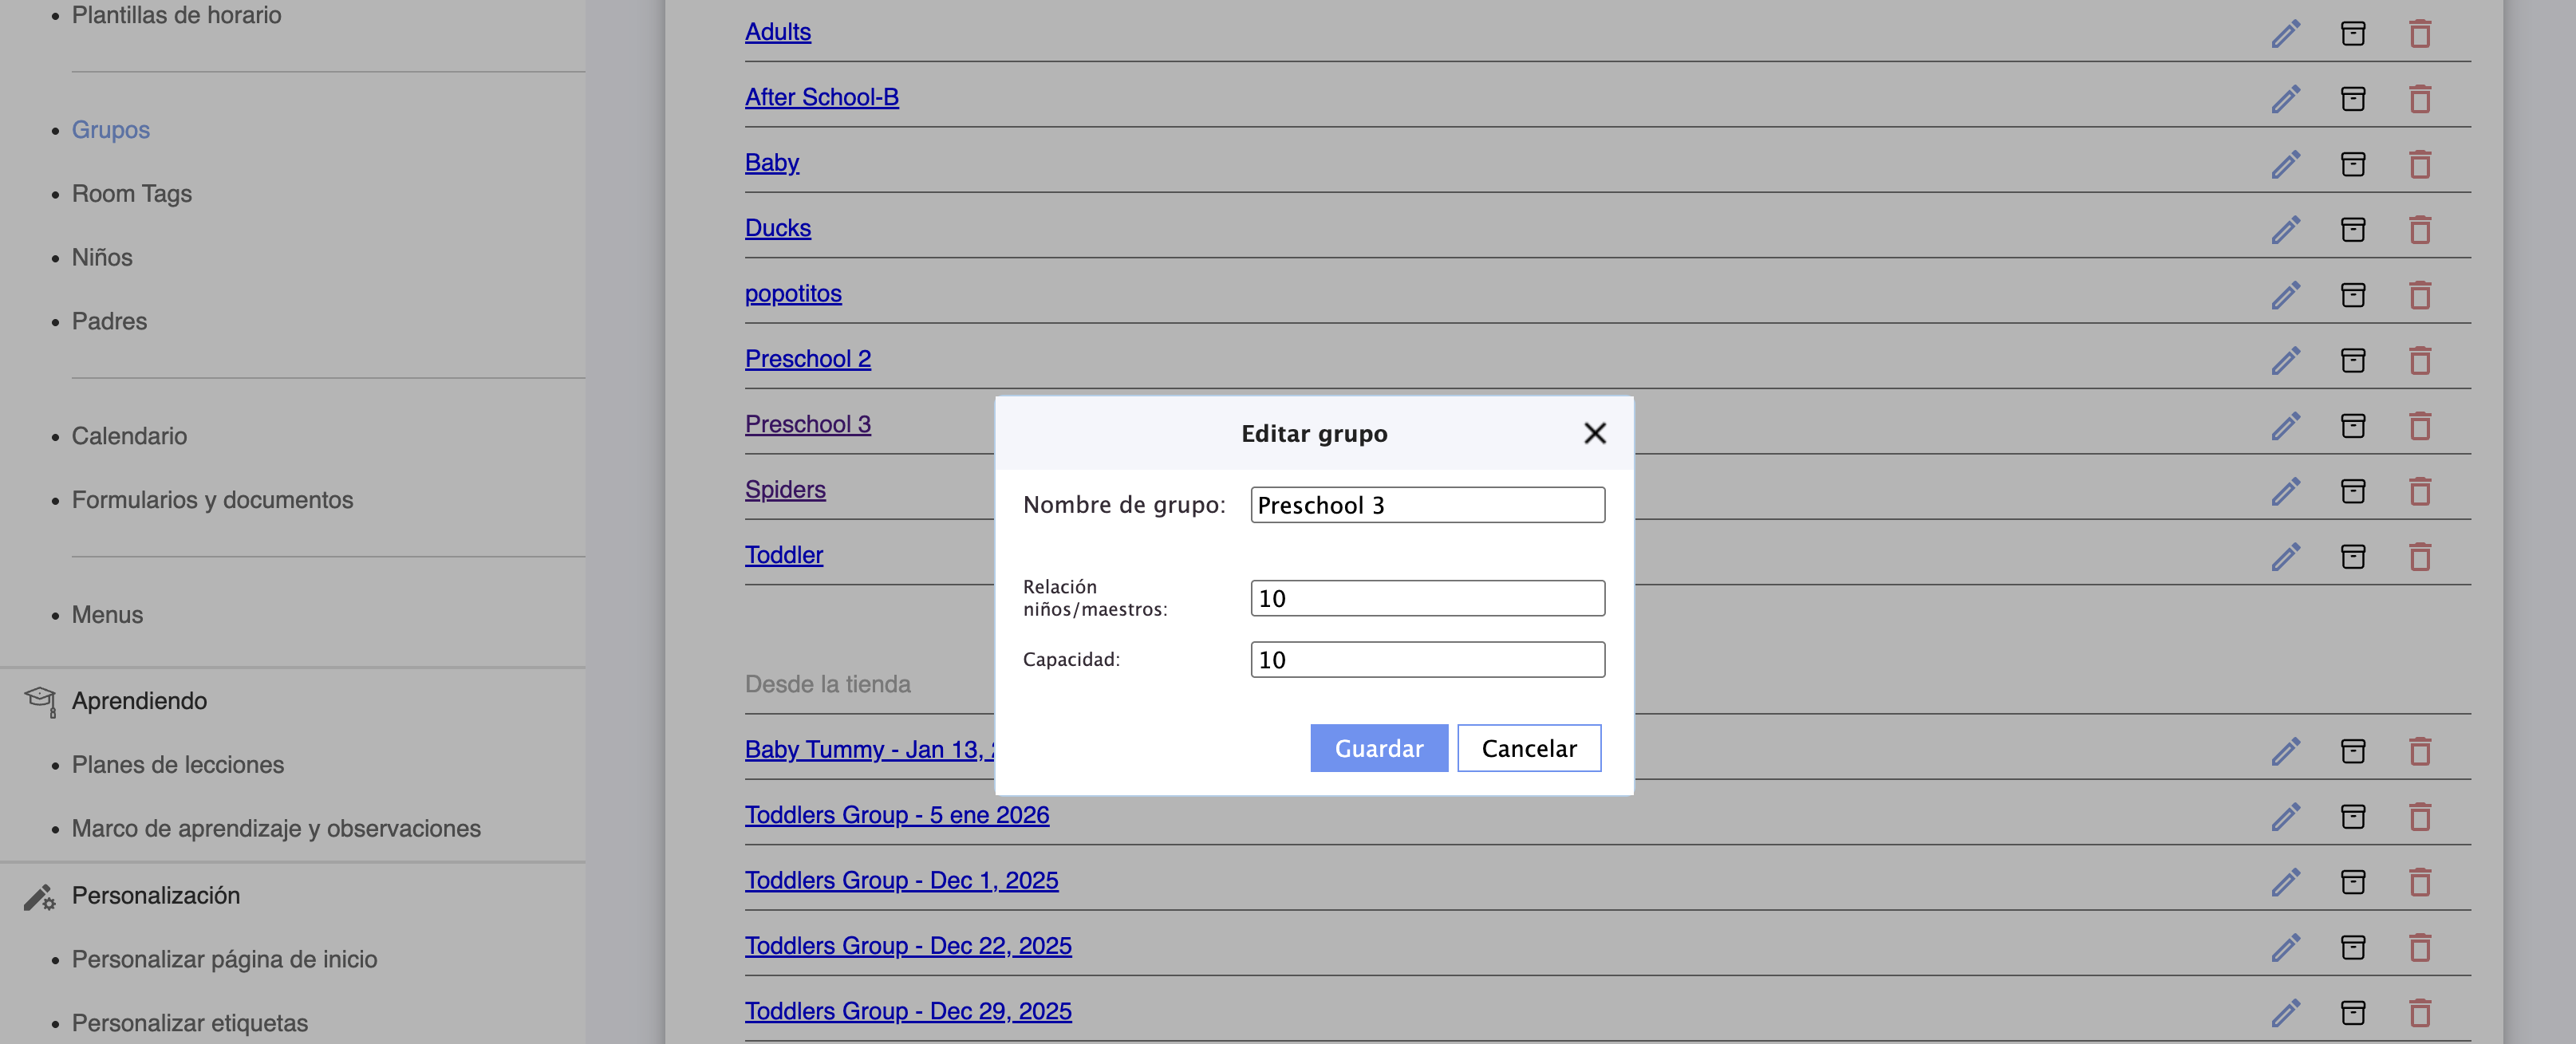Screen dimensions: 2576x1044
Task: Edit Toddlers Group - 5 ene 2026
Action: pos(2285,817)
